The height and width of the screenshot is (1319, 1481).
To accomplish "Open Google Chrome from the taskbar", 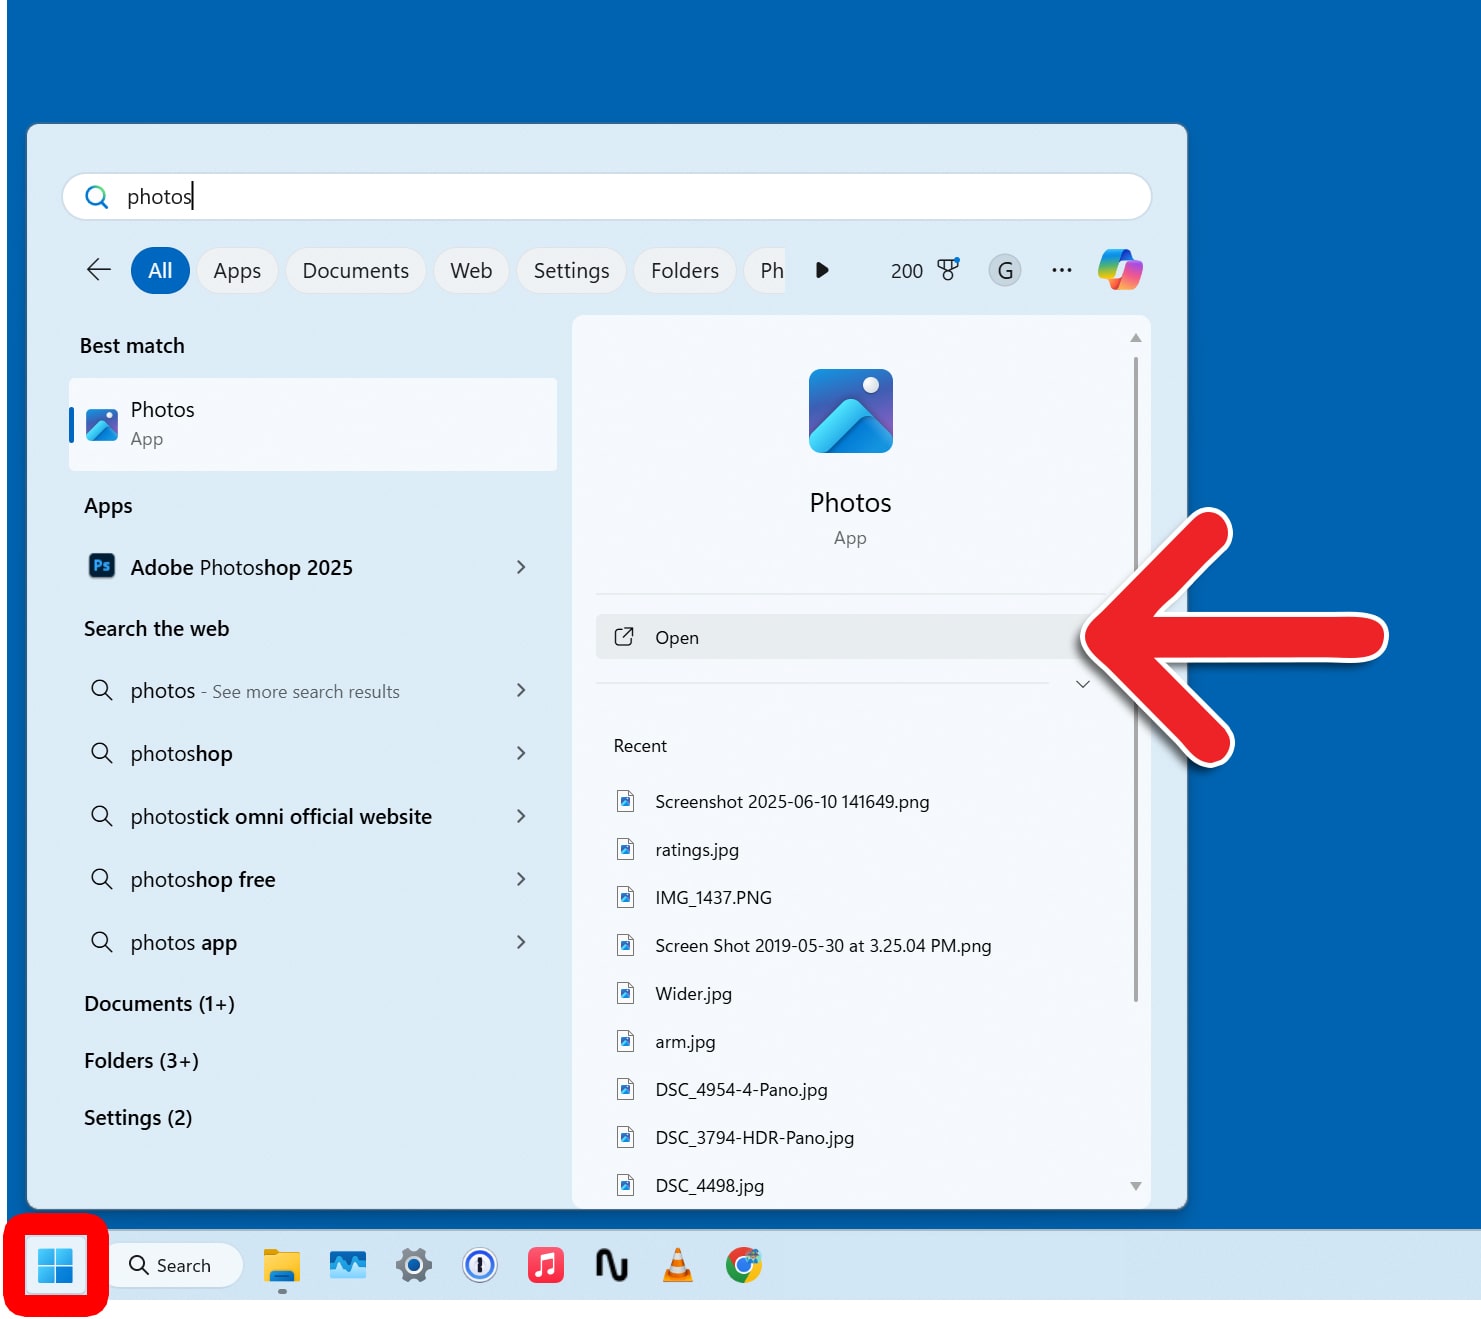I will point(743,1265).
